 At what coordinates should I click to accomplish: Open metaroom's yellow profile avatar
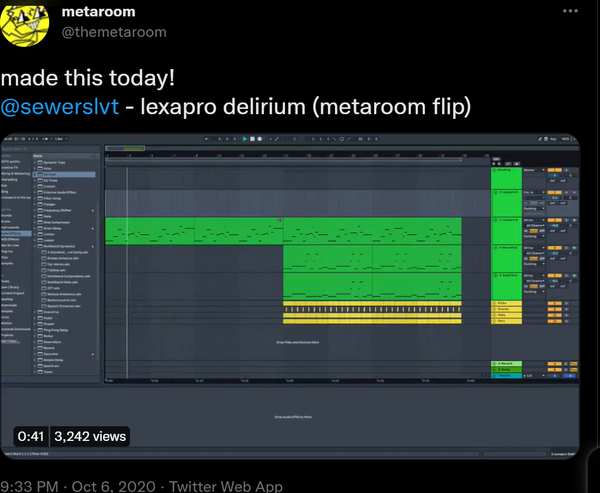(x=24, y=24)
